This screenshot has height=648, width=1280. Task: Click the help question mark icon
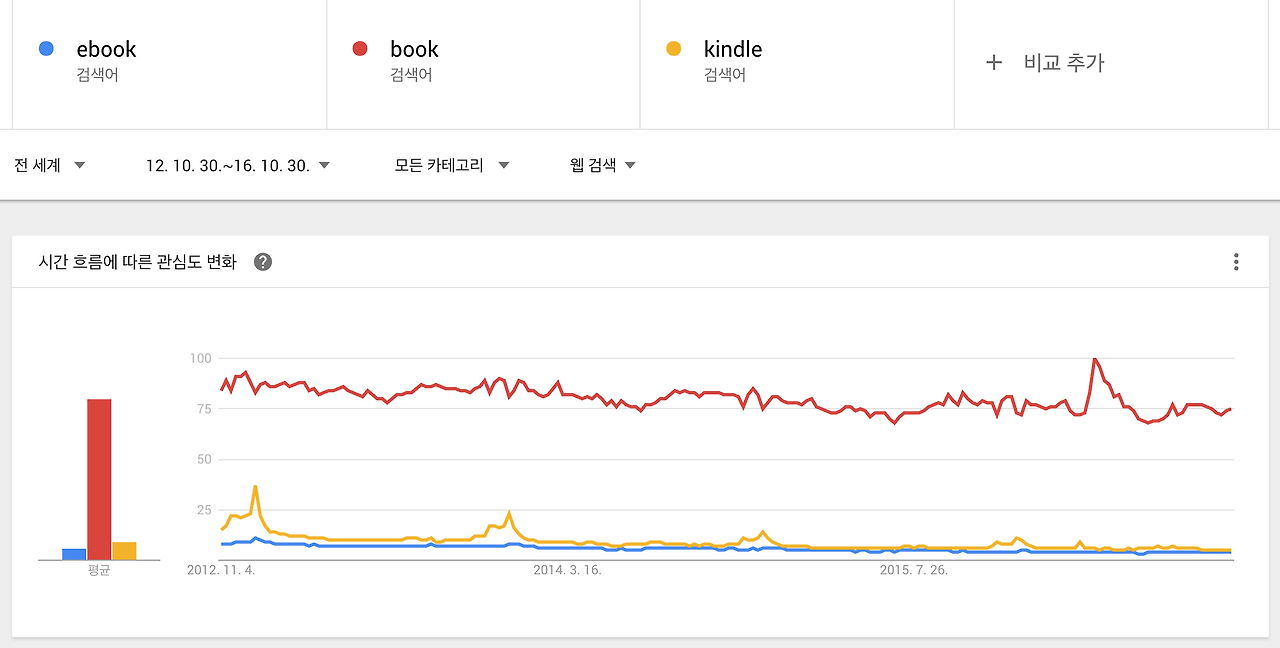pyautogui.click(x=263, y=262)
